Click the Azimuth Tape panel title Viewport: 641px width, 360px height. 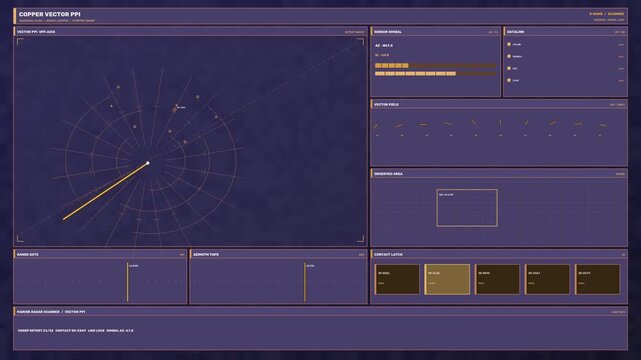(x=206, y=255)
